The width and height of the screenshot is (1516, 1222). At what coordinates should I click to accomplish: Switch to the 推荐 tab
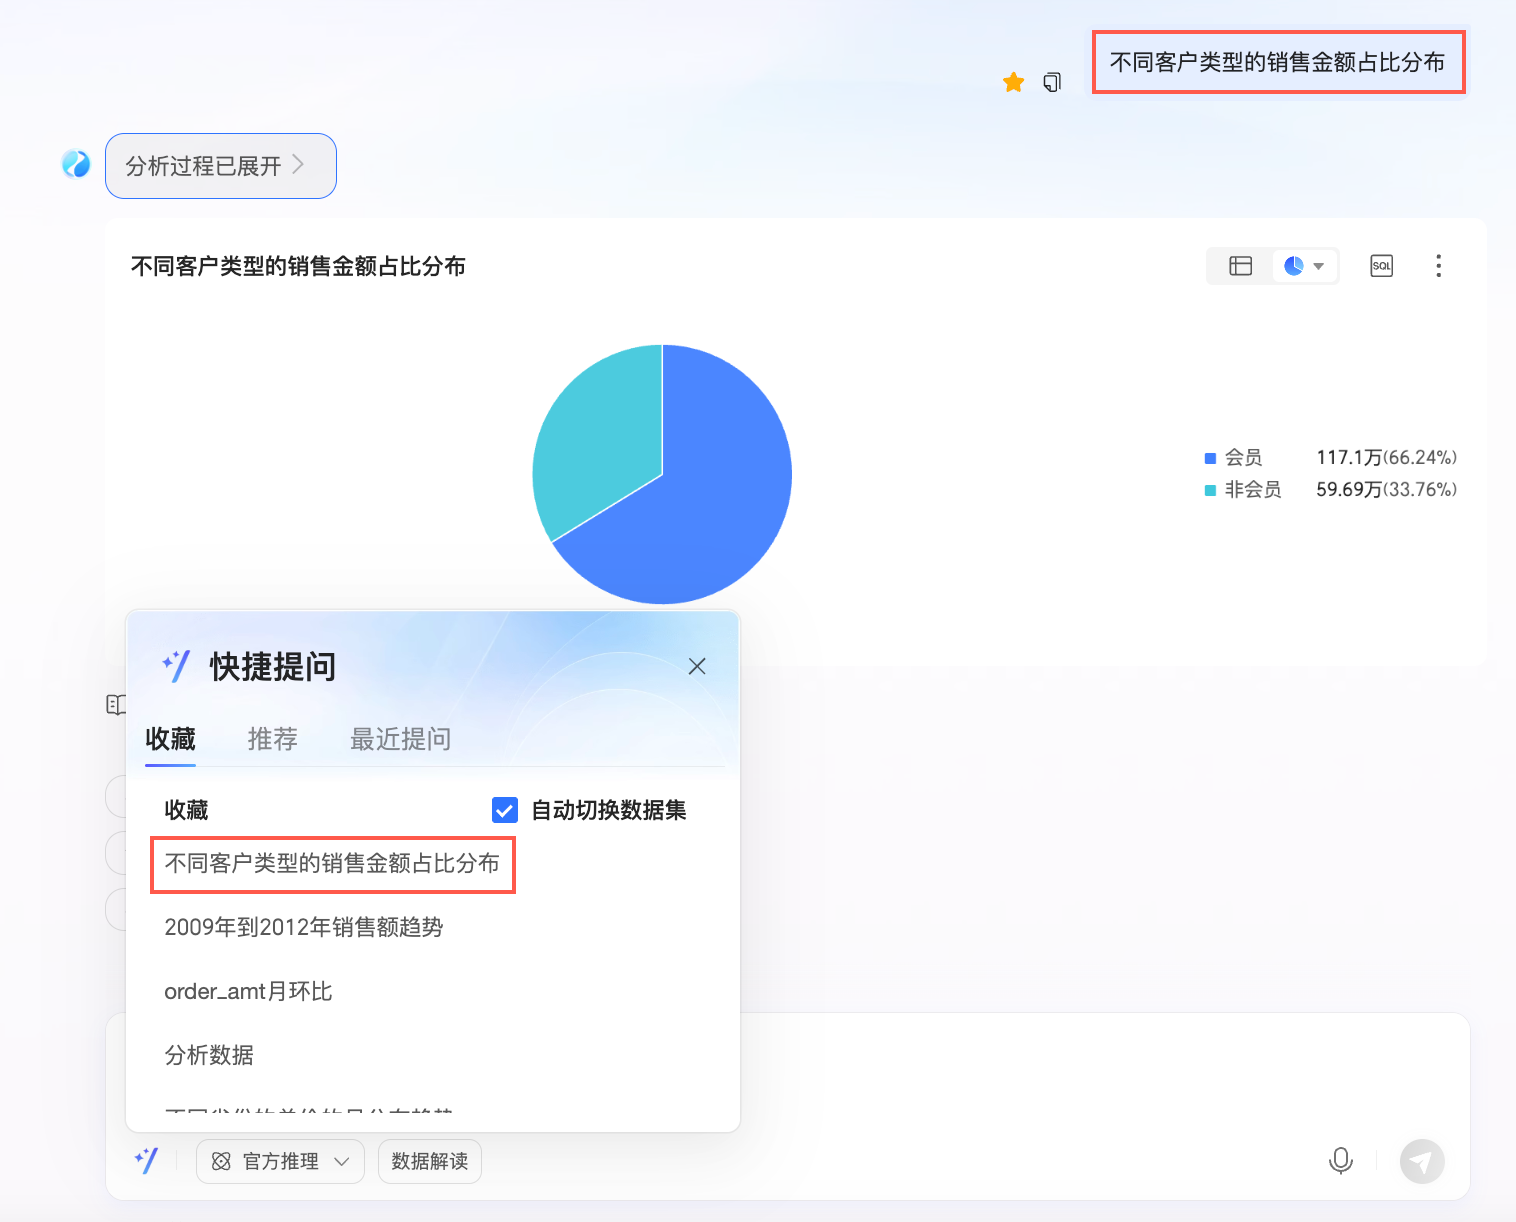(272, 739)
